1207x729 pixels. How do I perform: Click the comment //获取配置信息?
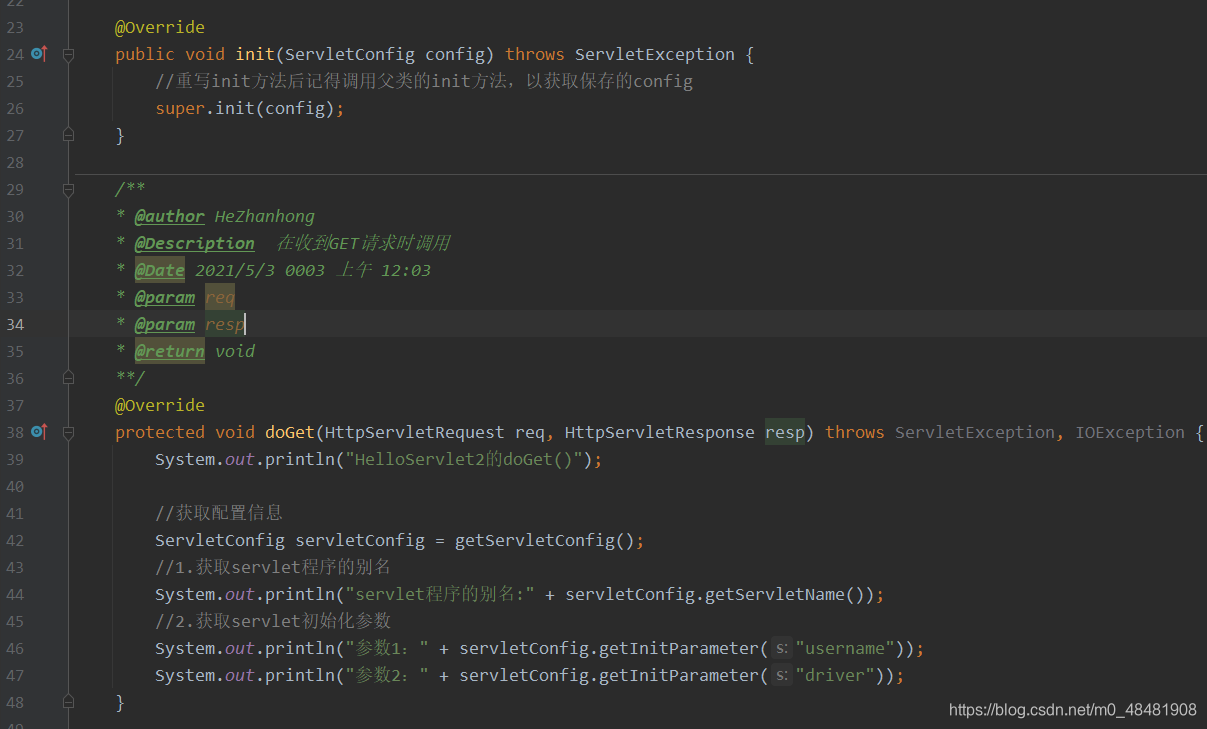219,513
